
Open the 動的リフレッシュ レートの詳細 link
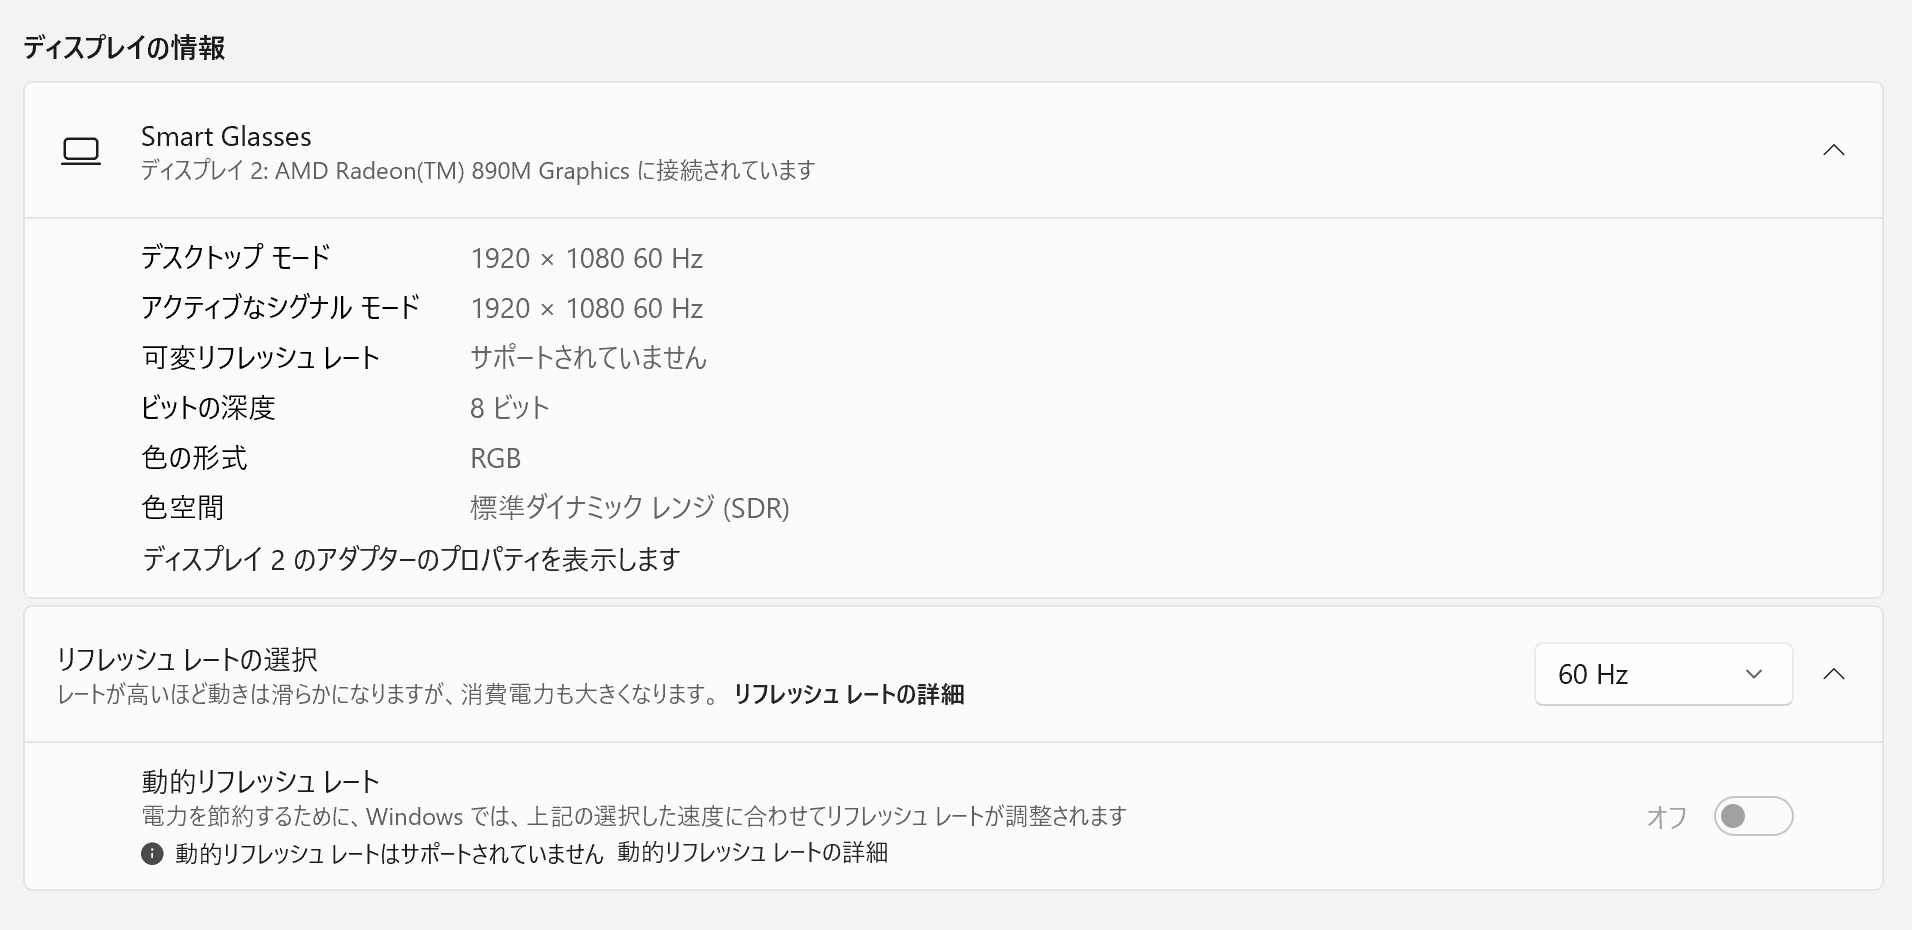click(752, 853)
